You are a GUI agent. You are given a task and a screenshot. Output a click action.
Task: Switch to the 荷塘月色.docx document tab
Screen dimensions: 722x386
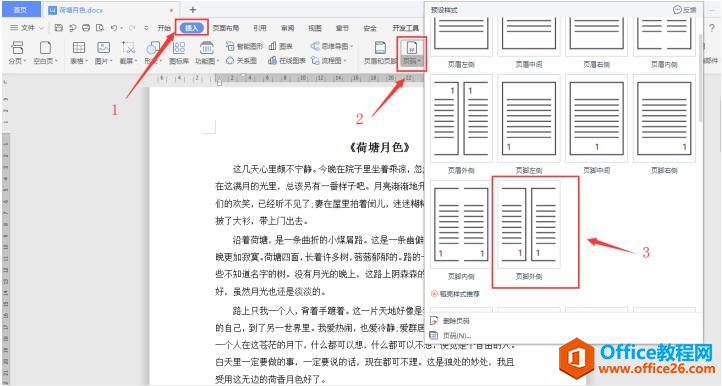[x=81, y=10]
